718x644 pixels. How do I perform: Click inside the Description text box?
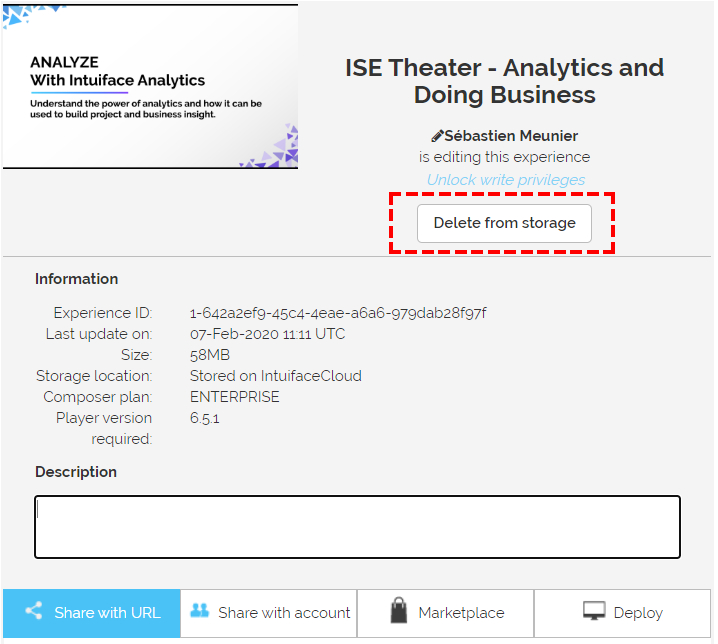(357, 527)
